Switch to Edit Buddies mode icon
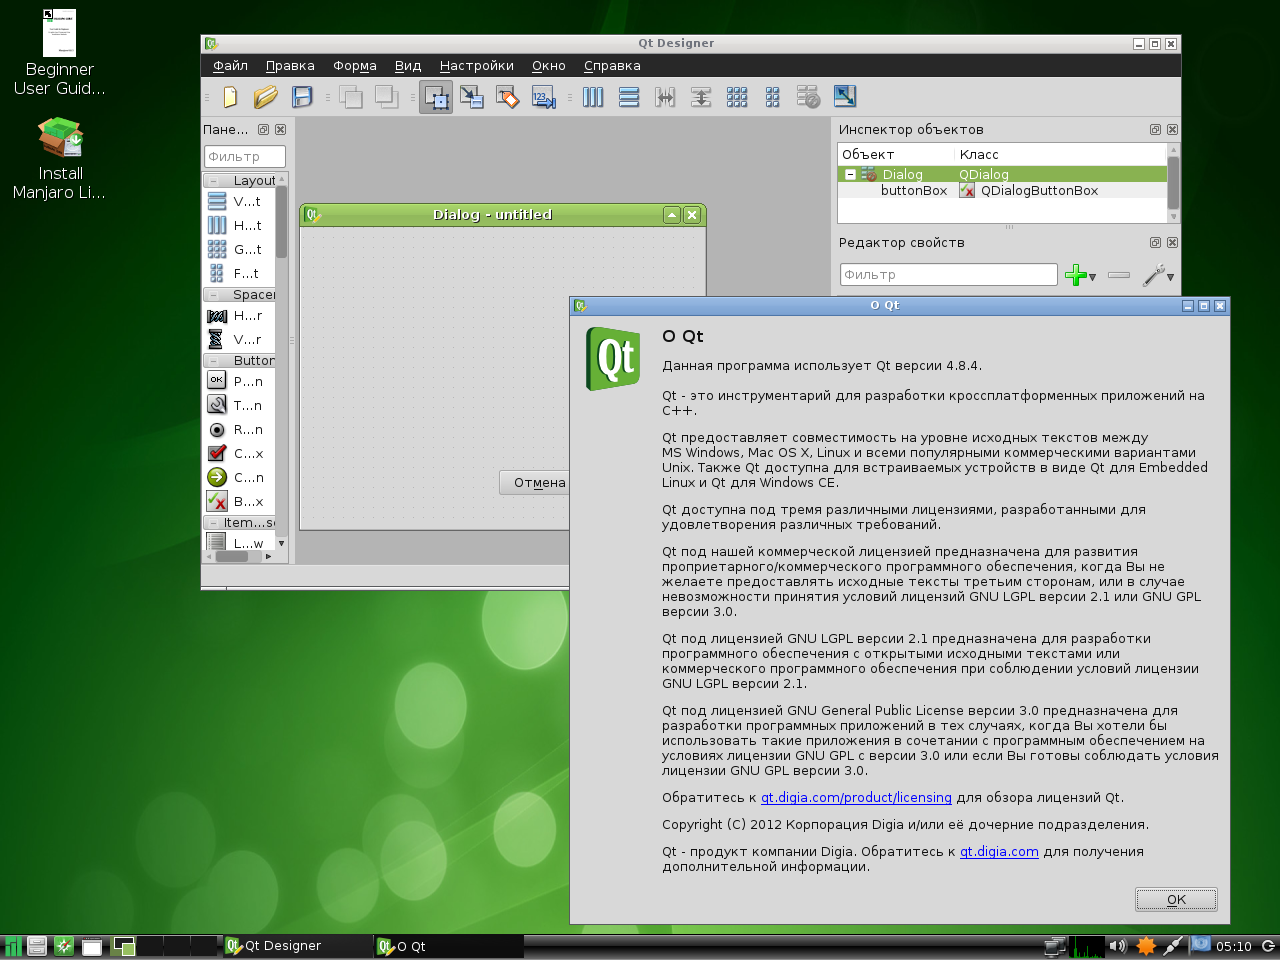 [508, 97]
